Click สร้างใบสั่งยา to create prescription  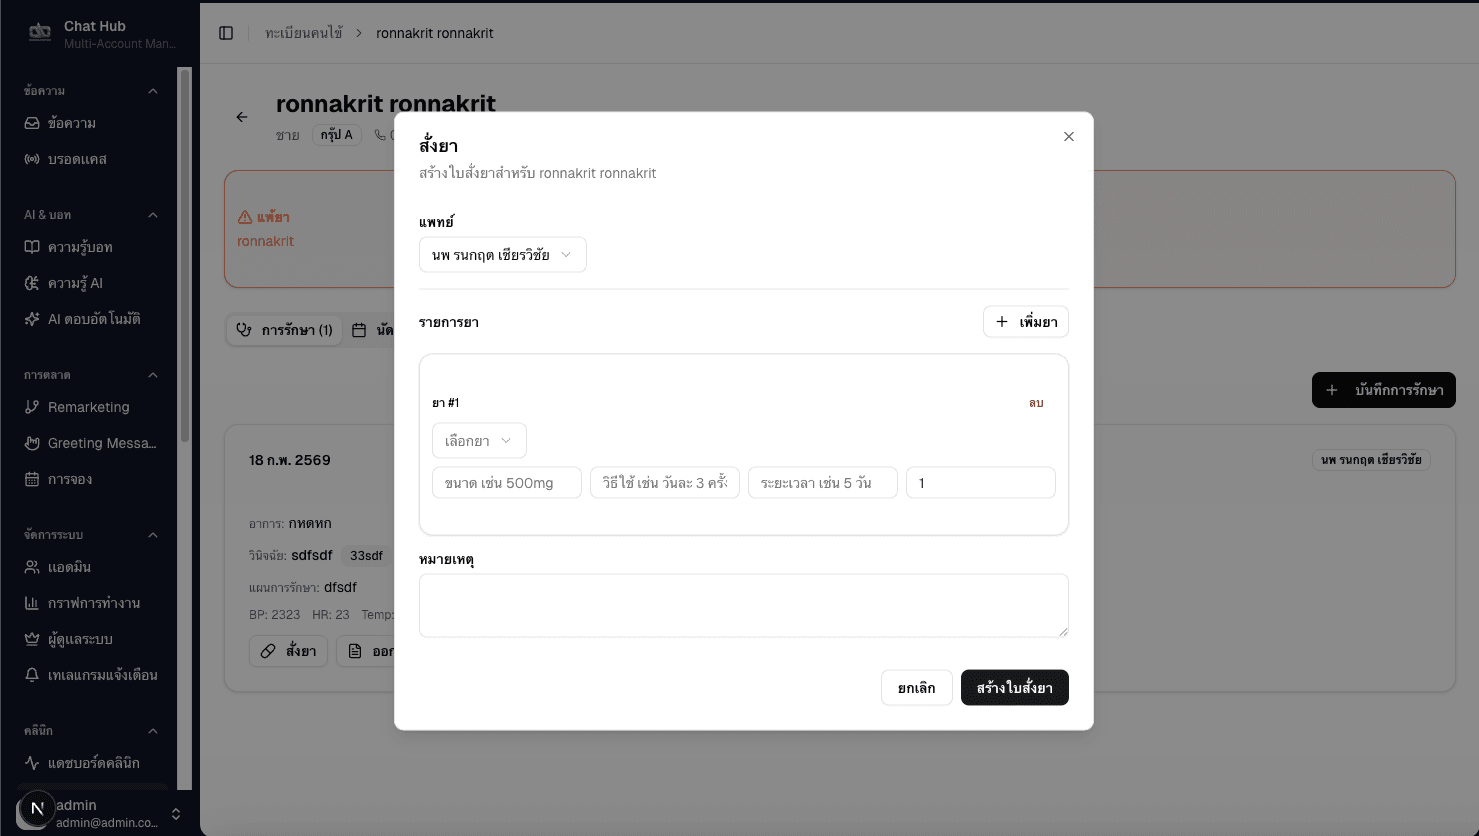[1014, 688]
